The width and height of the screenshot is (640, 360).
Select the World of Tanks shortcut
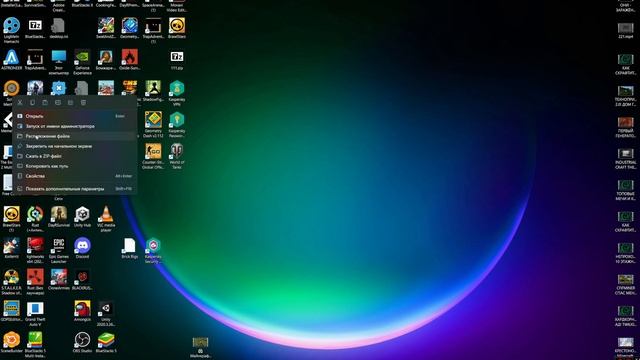coord(177,156)
